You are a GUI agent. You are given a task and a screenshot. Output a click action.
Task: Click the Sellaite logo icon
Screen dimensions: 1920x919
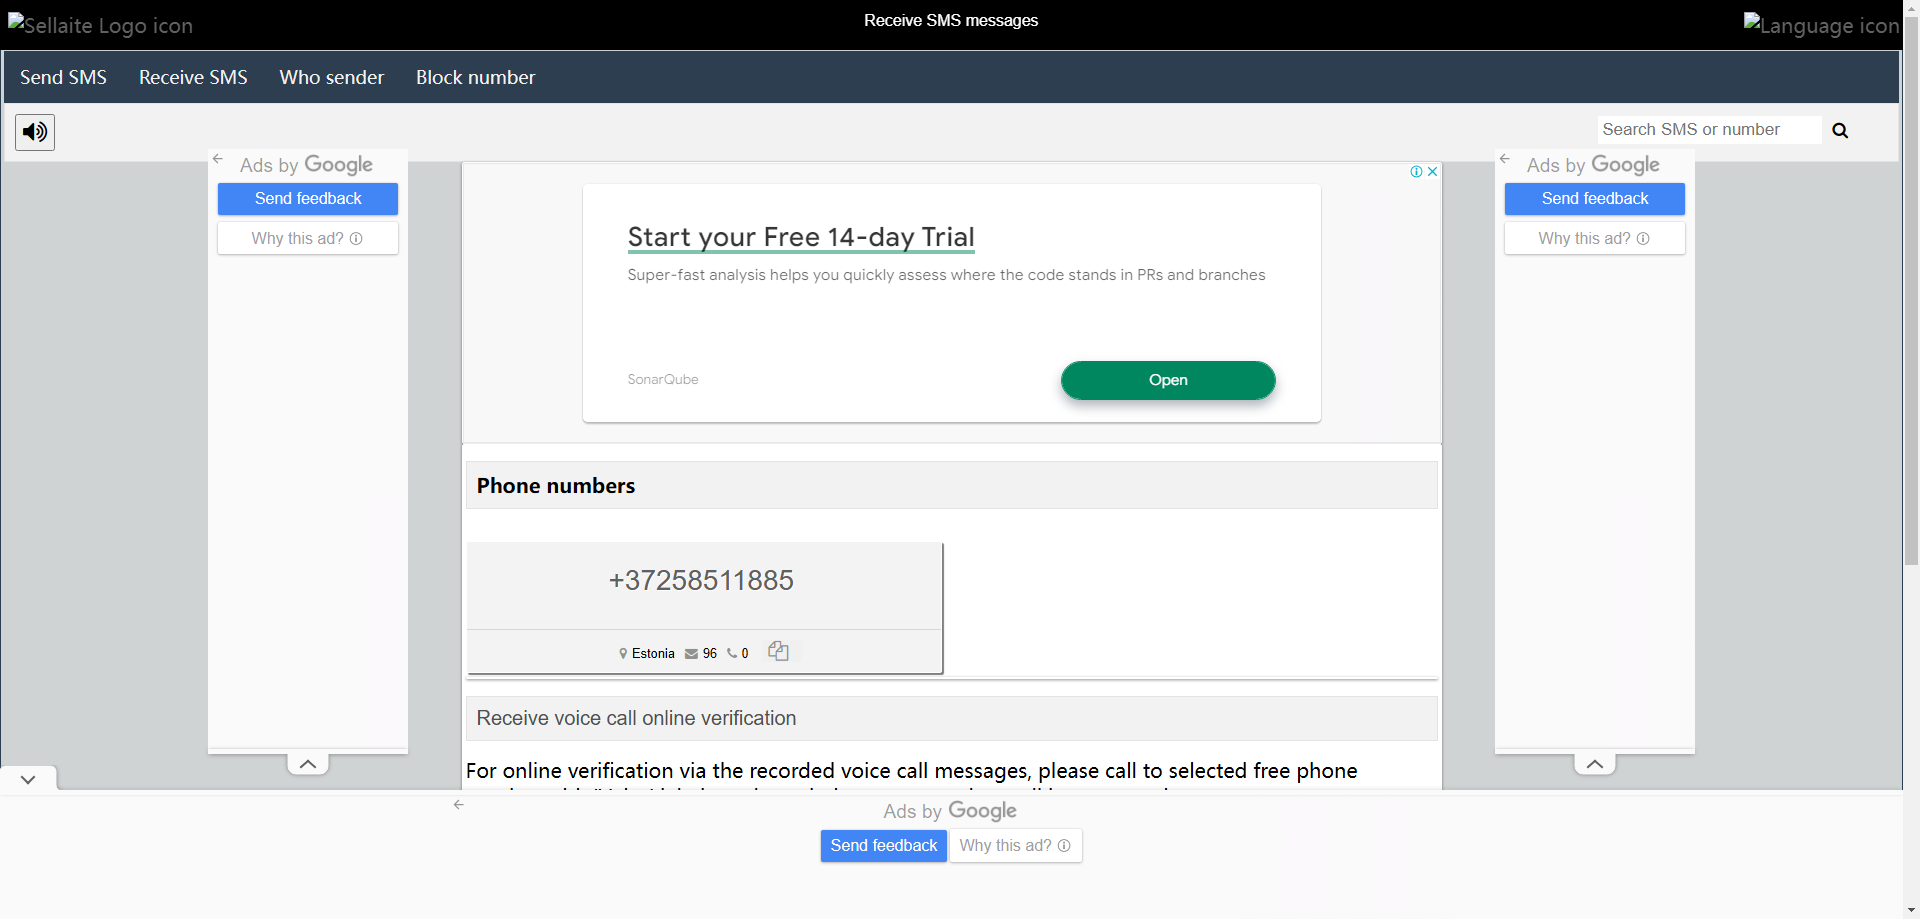point(100,25)
